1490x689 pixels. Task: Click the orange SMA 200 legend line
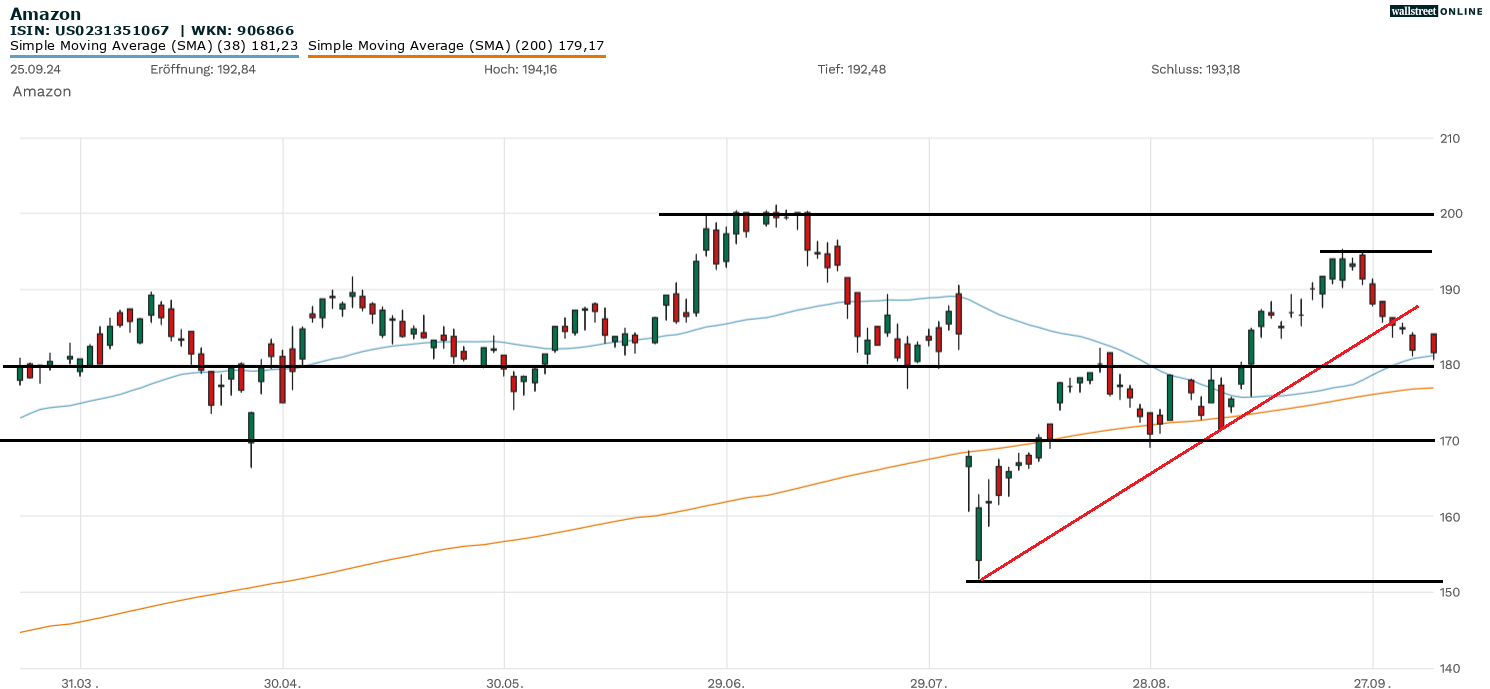pos(456,56)
